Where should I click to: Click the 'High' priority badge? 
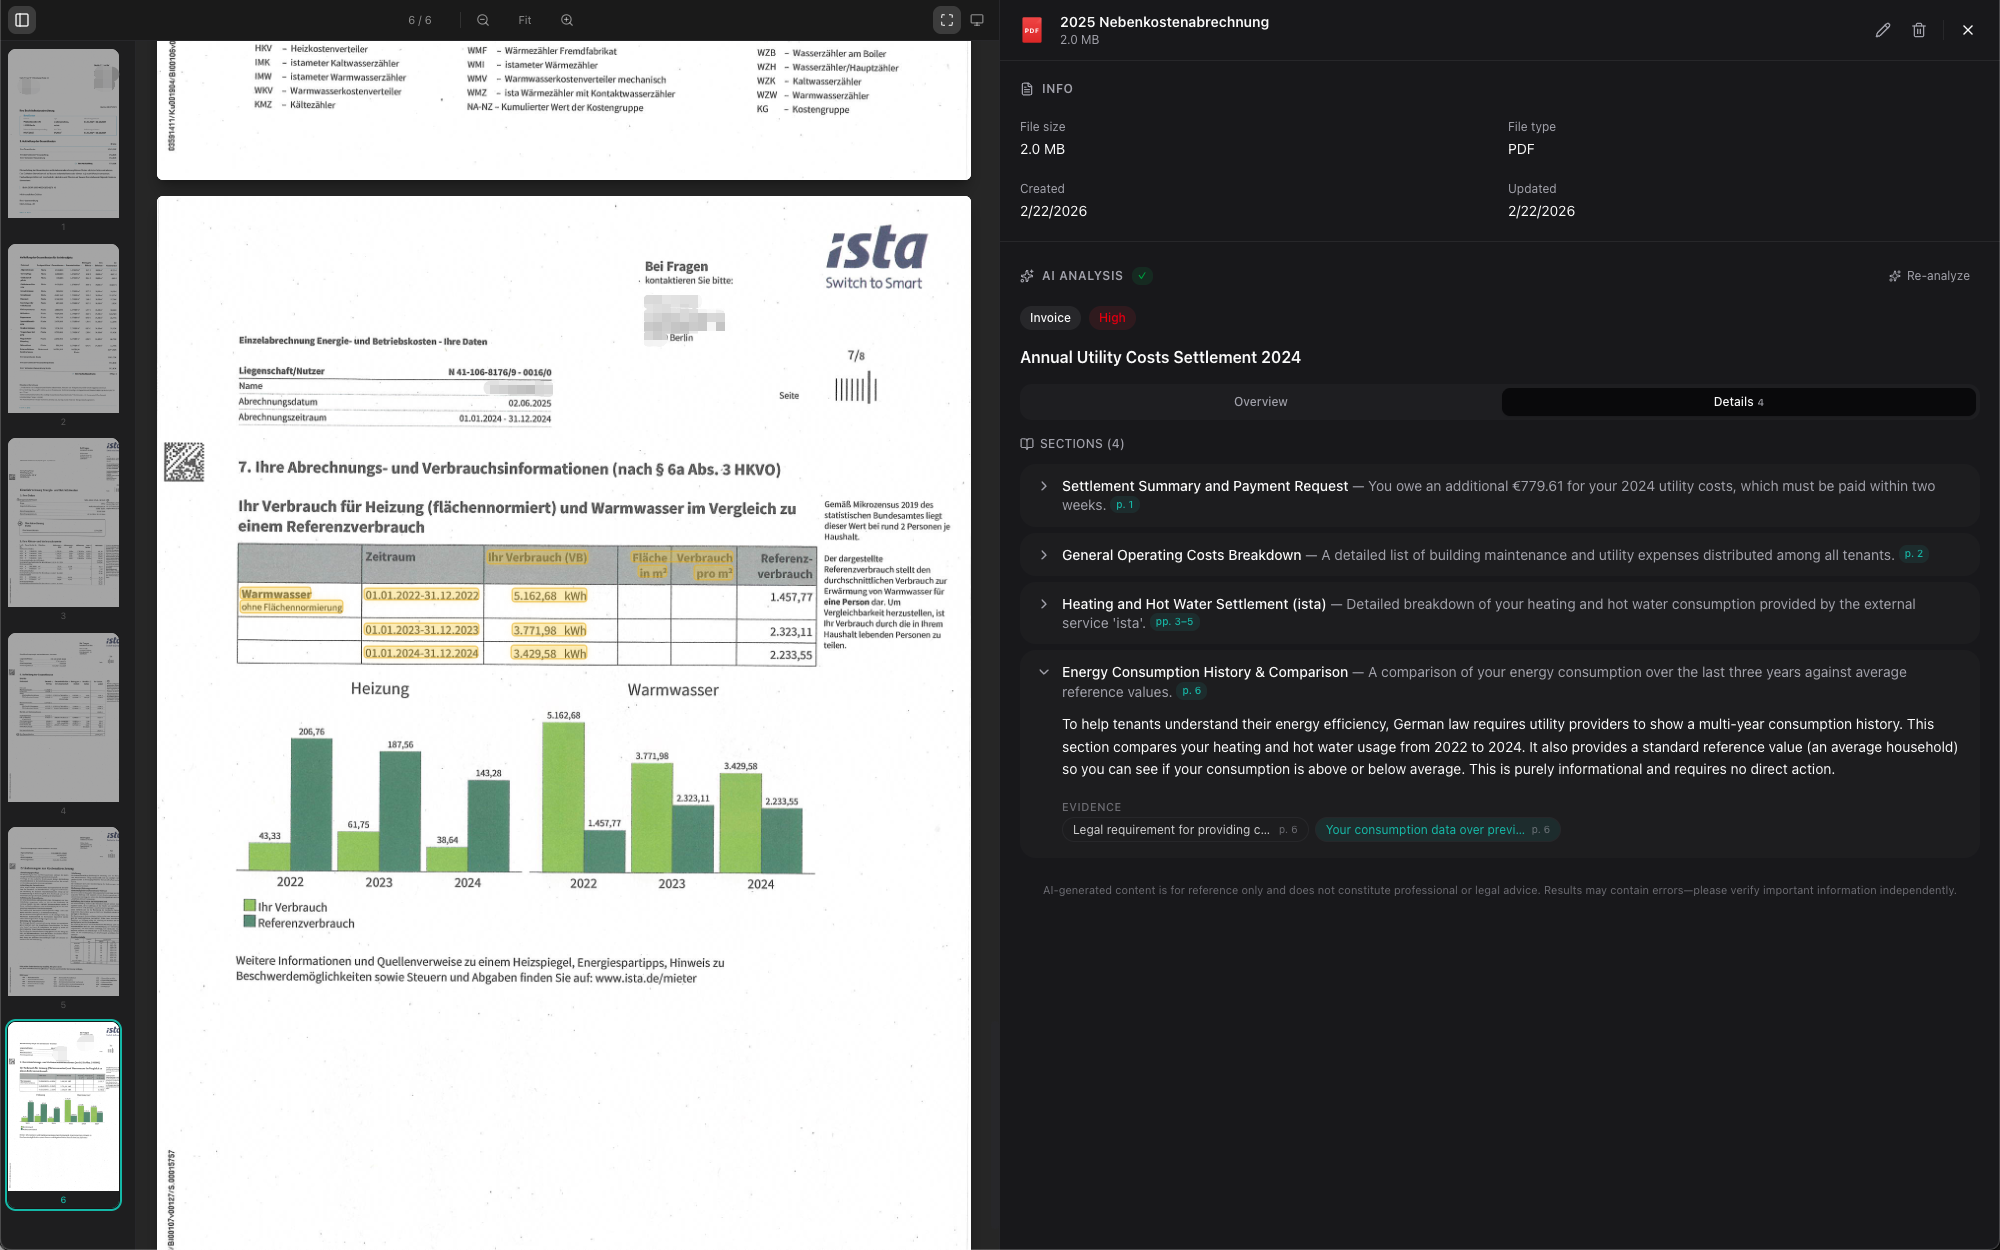tap(1112, 318)
